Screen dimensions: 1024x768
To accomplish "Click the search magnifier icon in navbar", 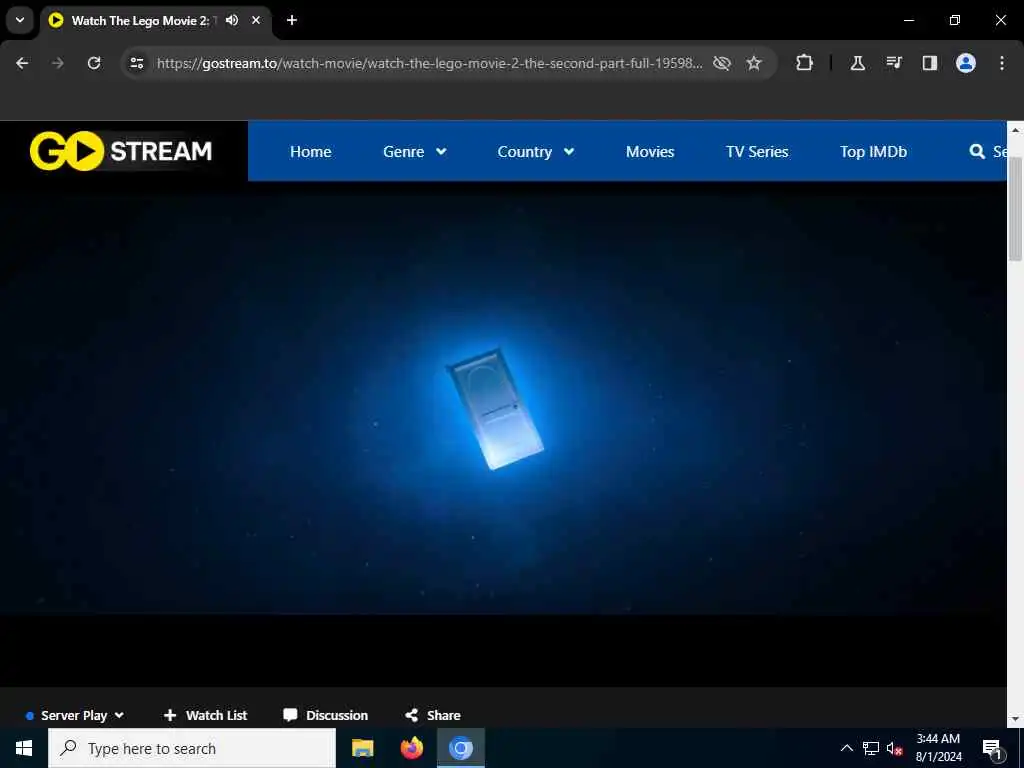I will click(x=977, y=152).
